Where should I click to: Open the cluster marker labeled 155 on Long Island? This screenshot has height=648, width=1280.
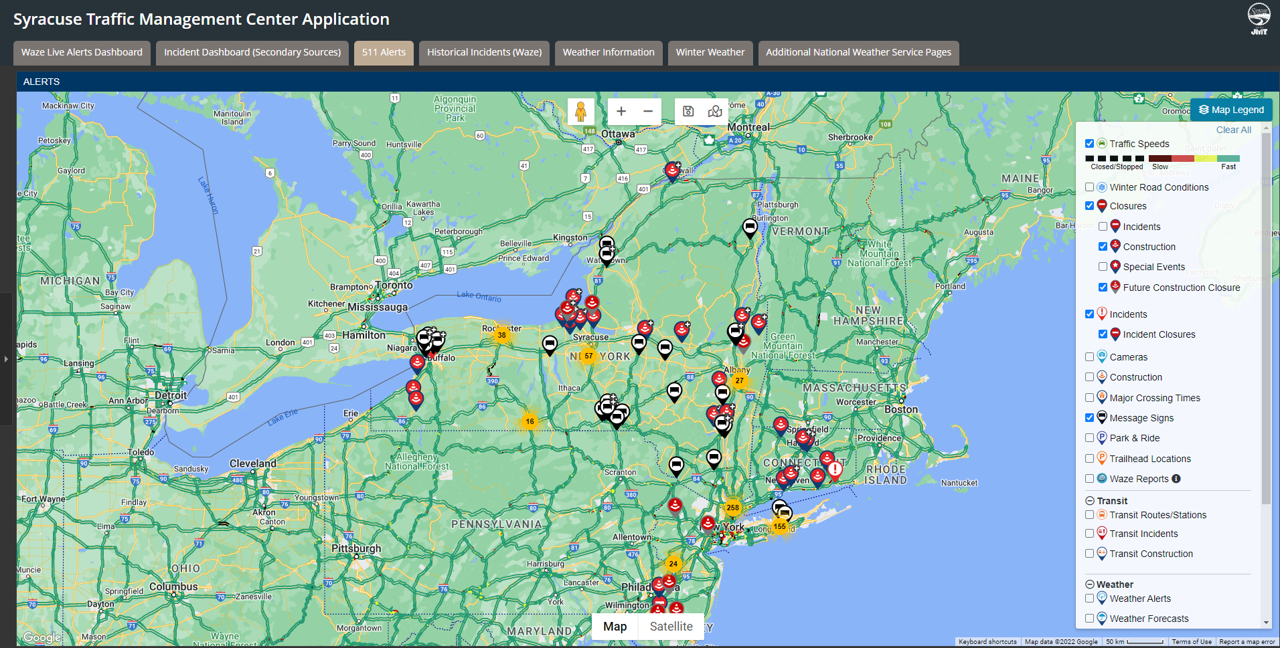pos(780,526)
